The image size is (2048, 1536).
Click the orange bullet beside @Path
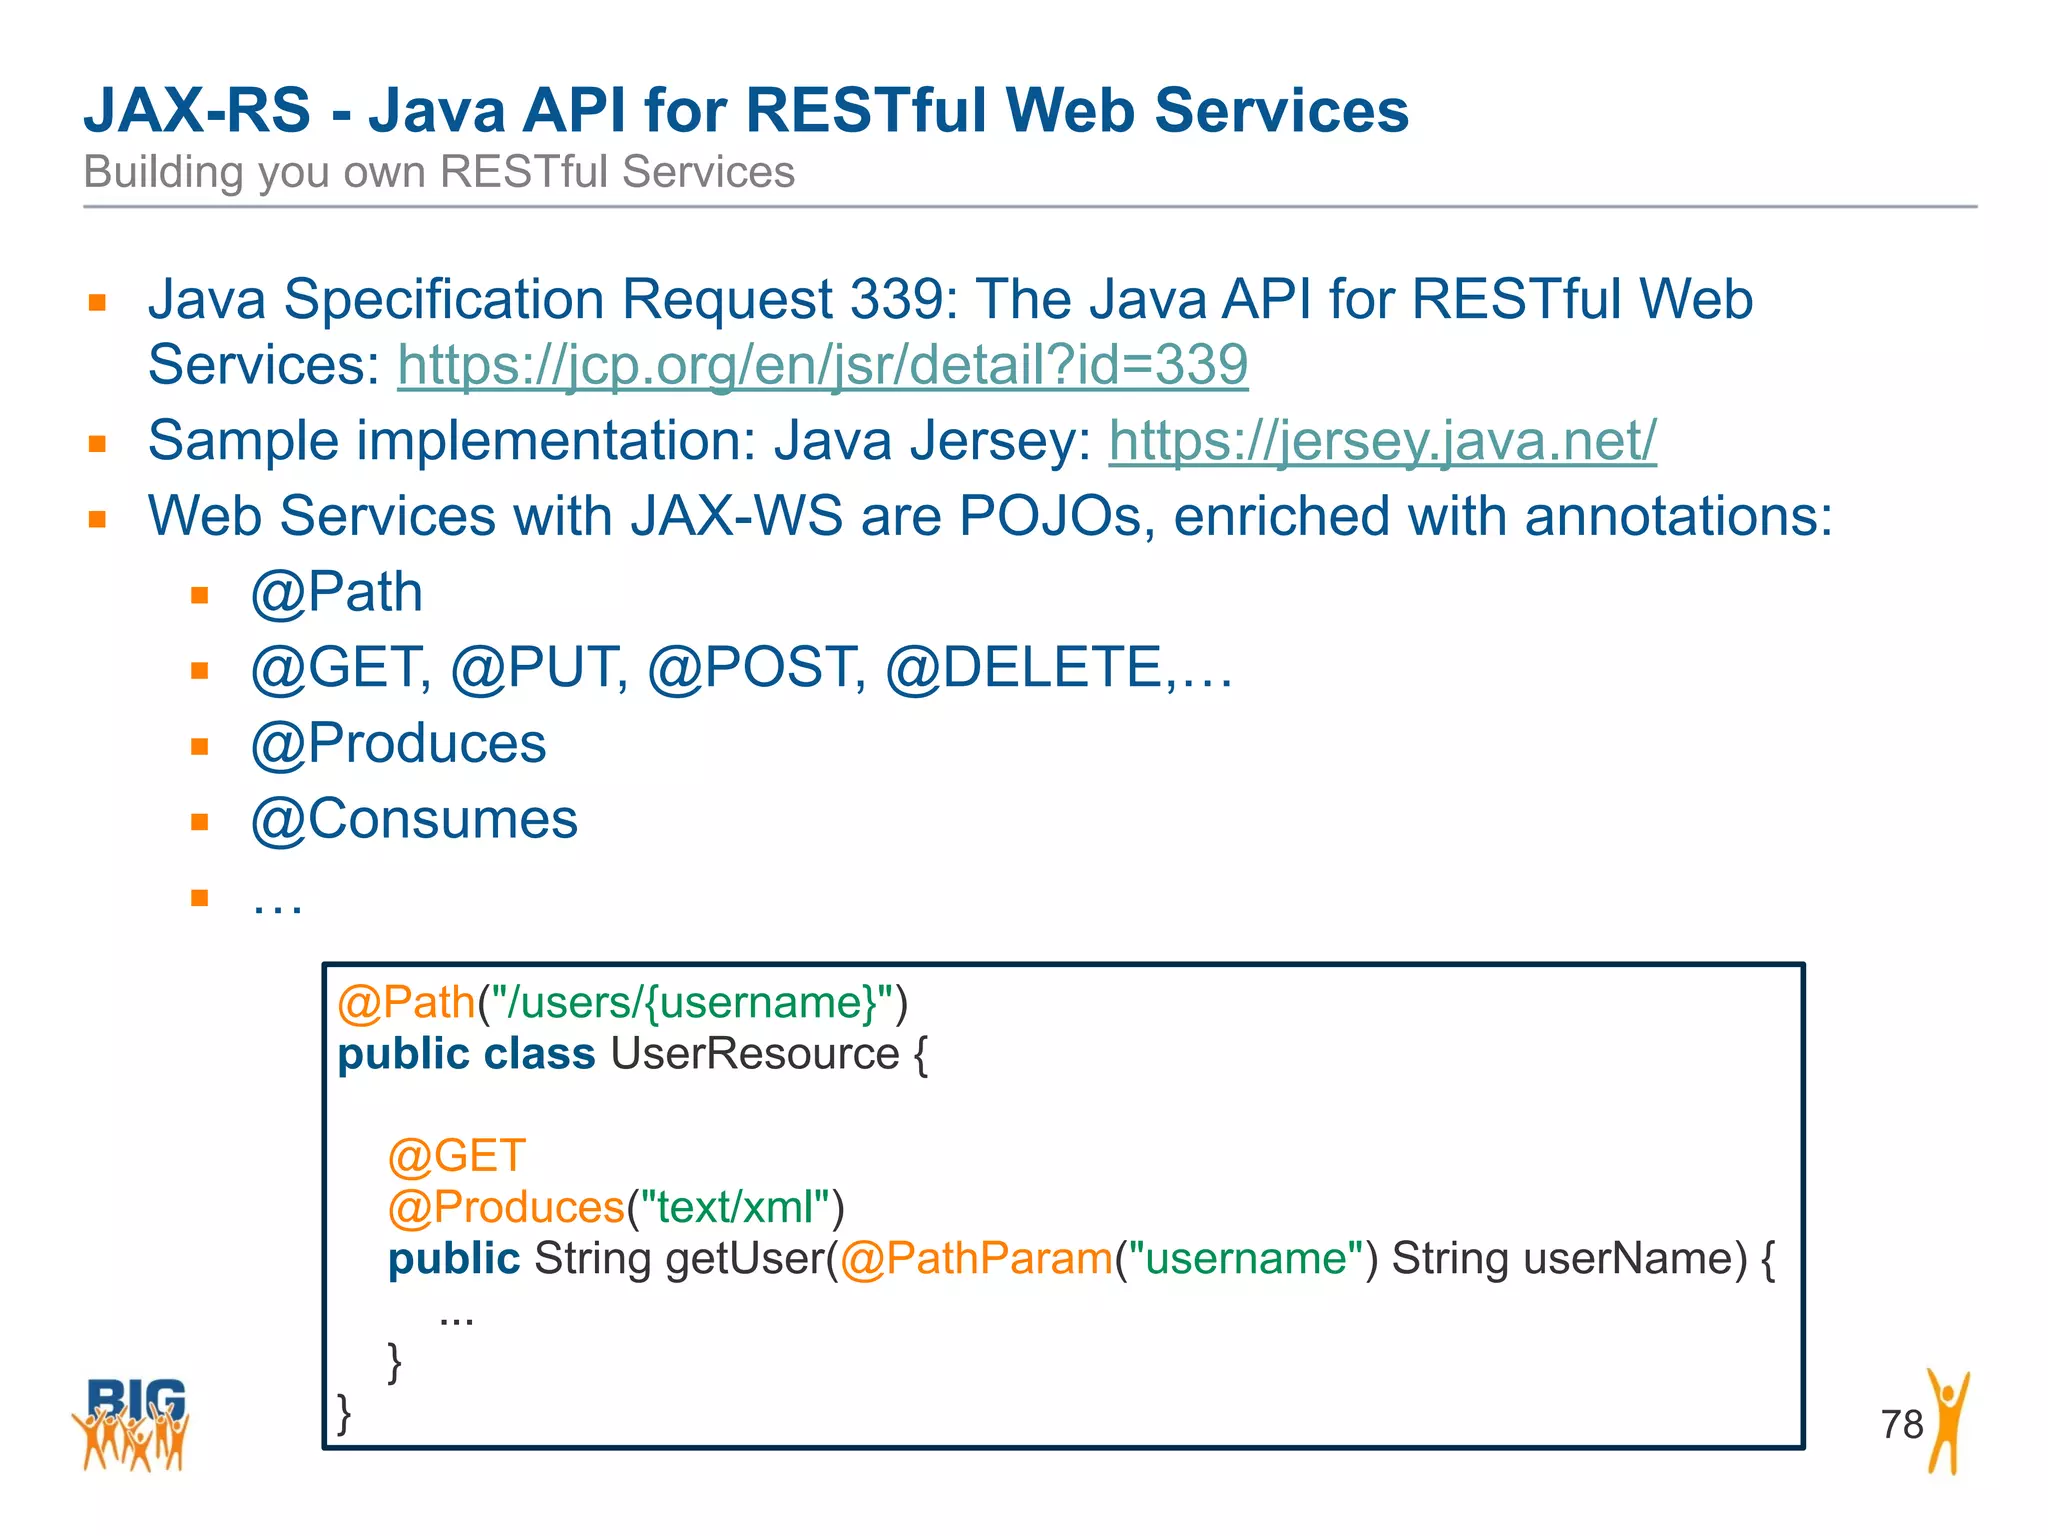point(200,596)
